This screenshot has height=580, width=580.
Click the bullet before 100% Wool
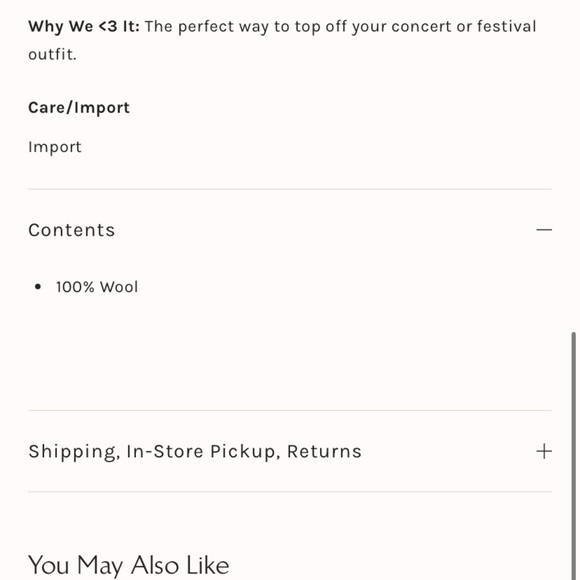pyautogui.click(x=37, y=287)
